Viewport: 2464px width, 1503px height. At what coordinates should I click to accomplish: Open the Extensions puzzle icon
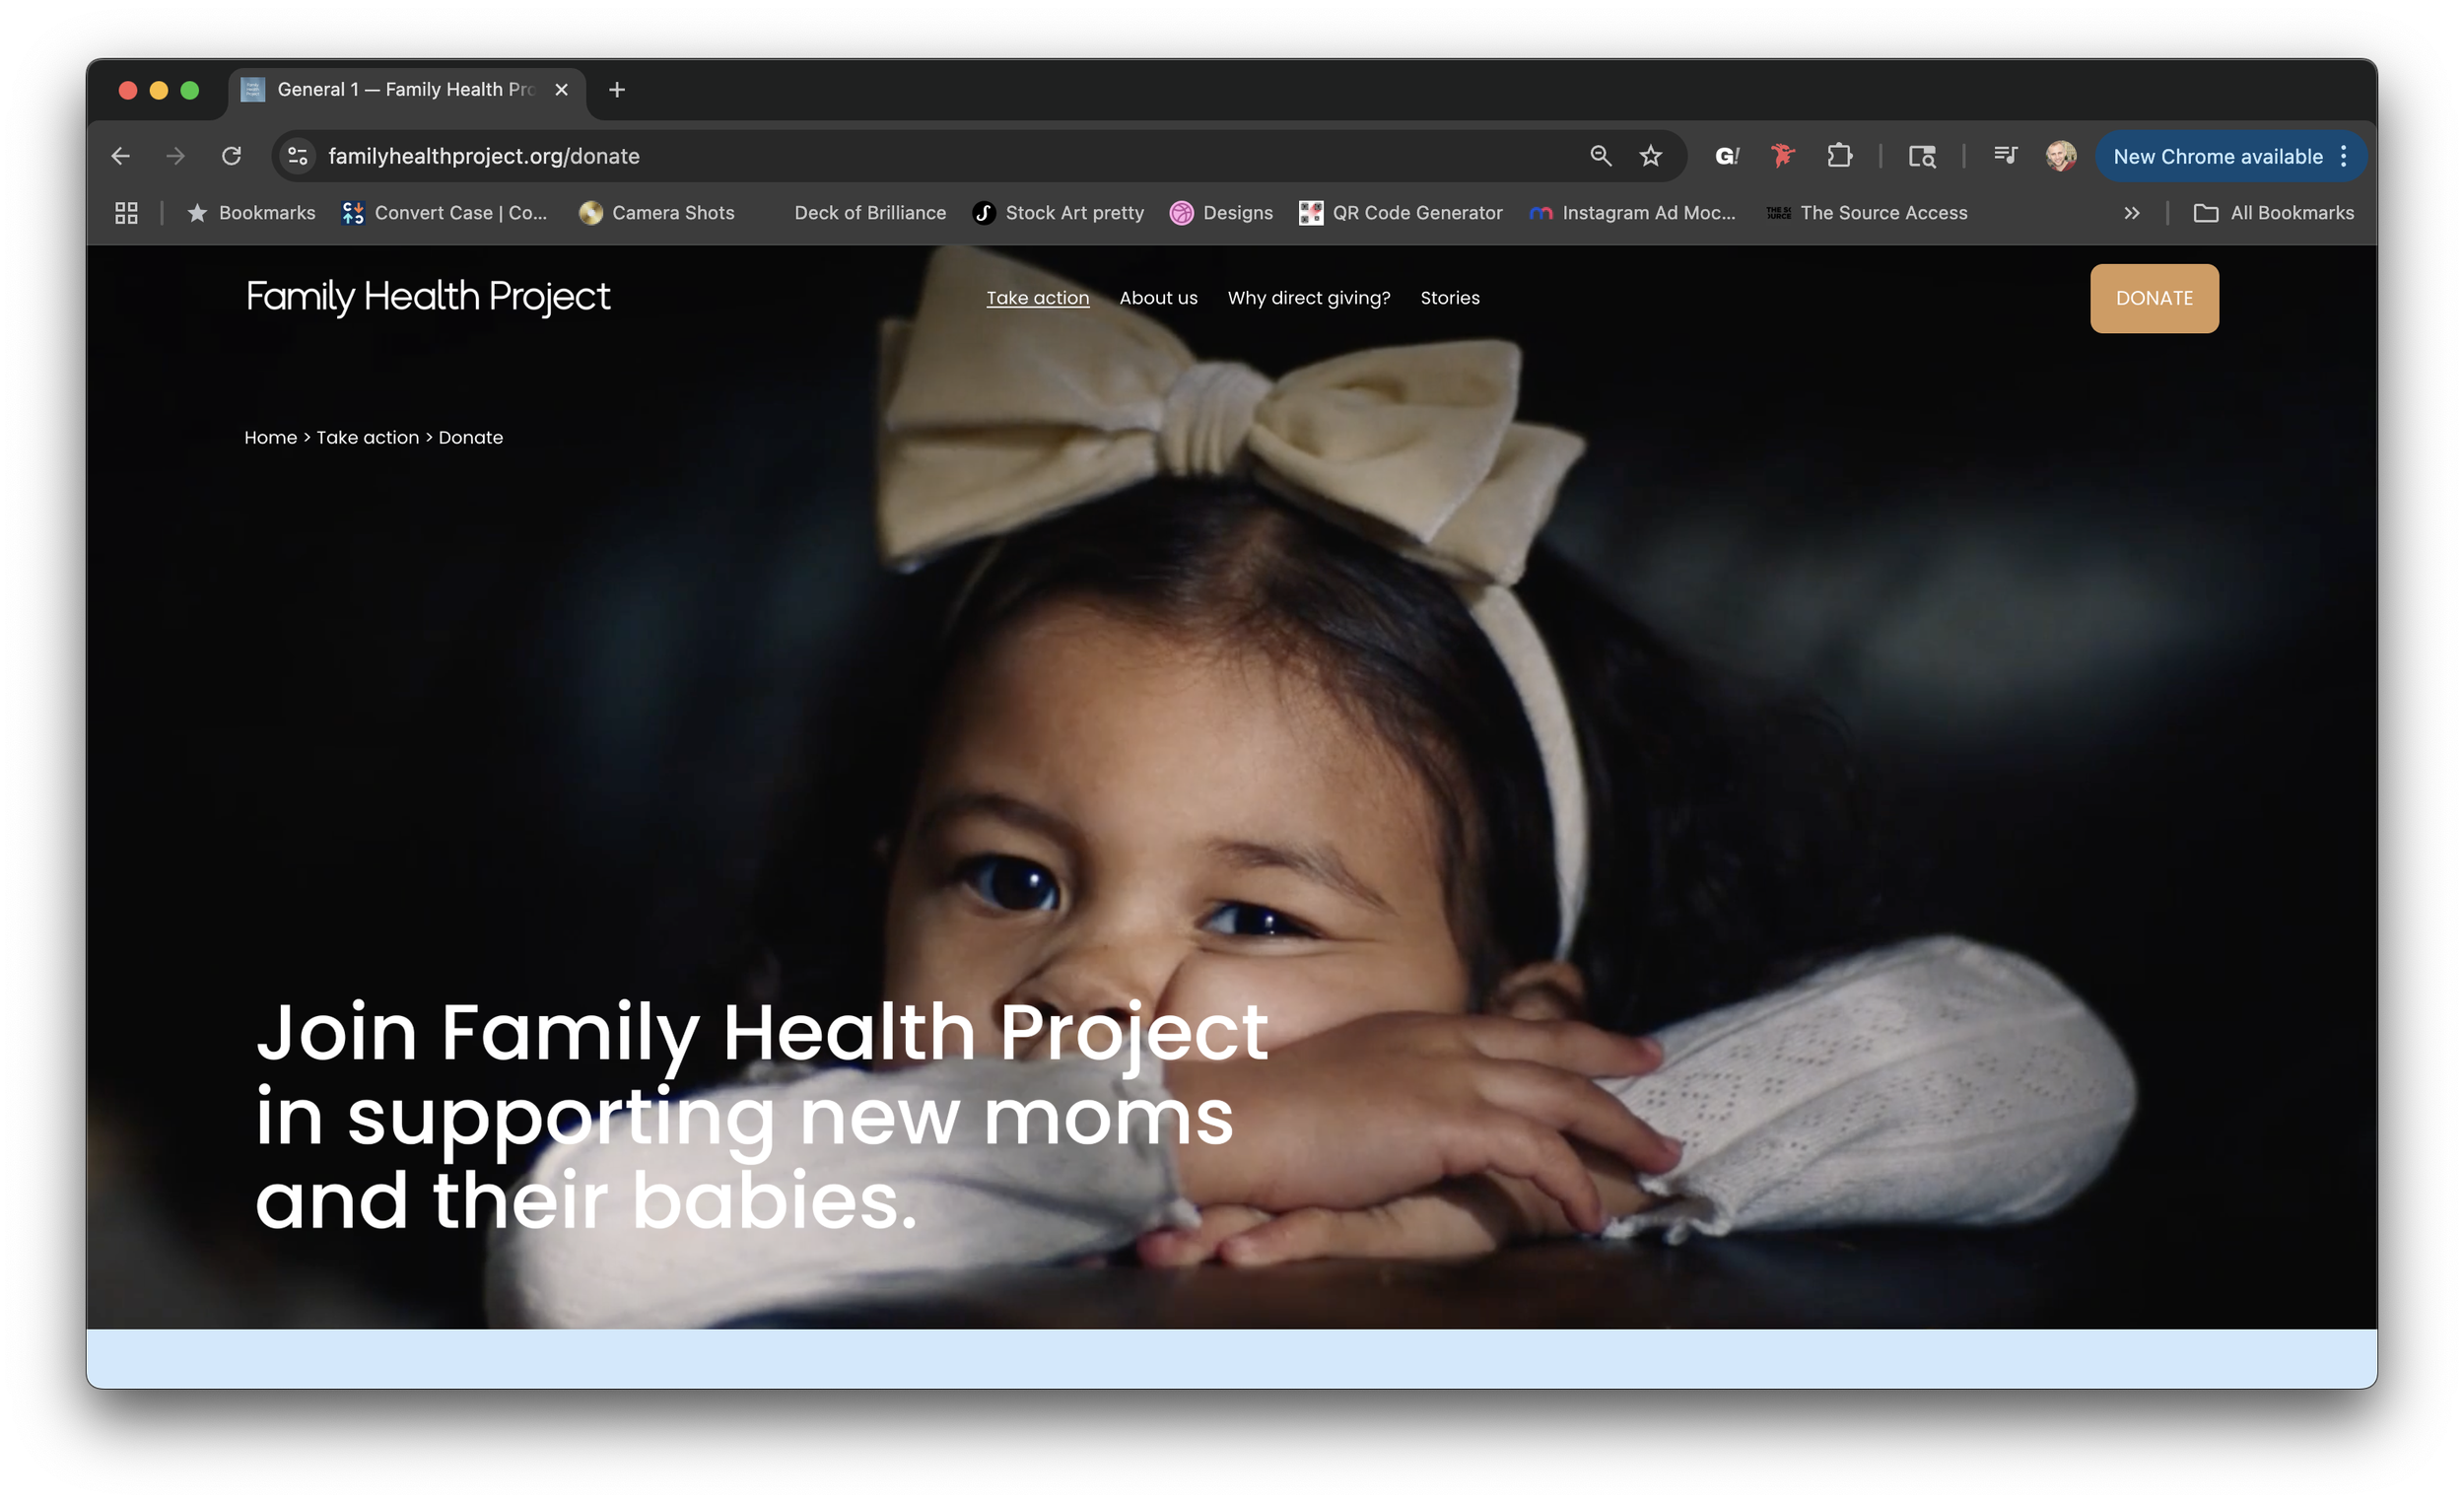point(1839,156)
